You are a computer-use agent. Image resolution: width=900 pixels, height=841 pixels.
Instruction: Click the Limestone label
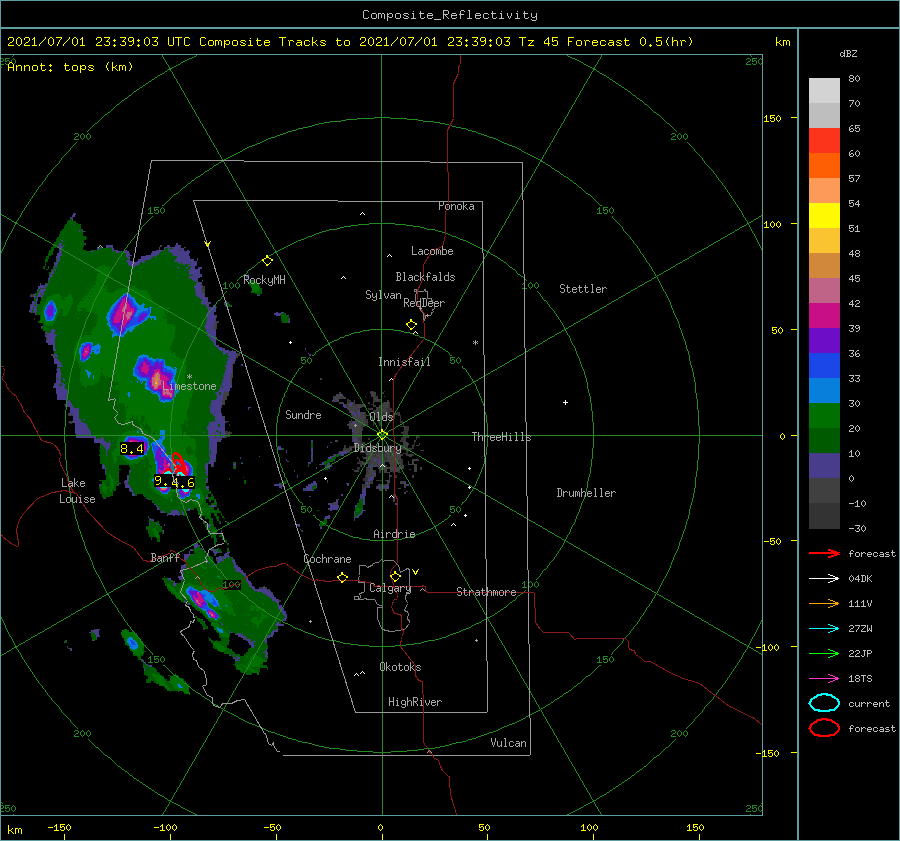pyautogui.click(x=189, y=386)
